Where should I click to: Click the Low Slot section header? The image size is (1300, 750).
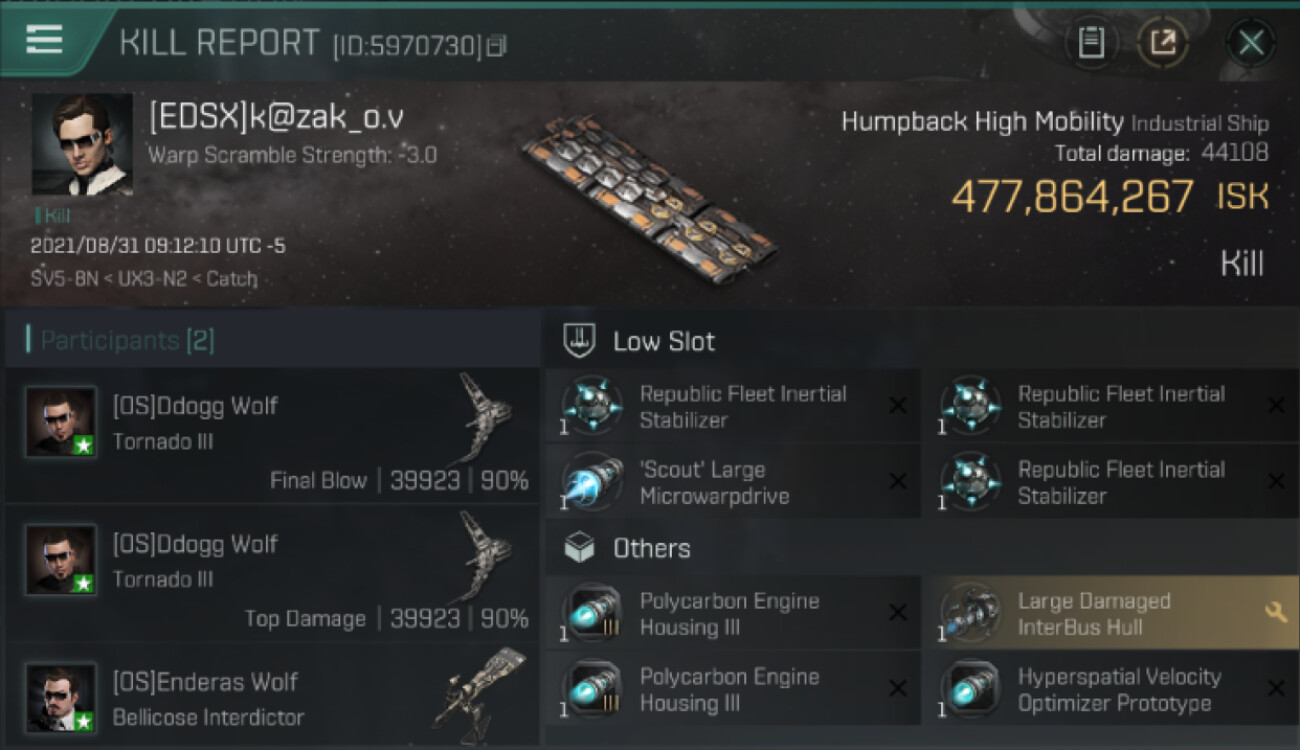pos(664,342)
